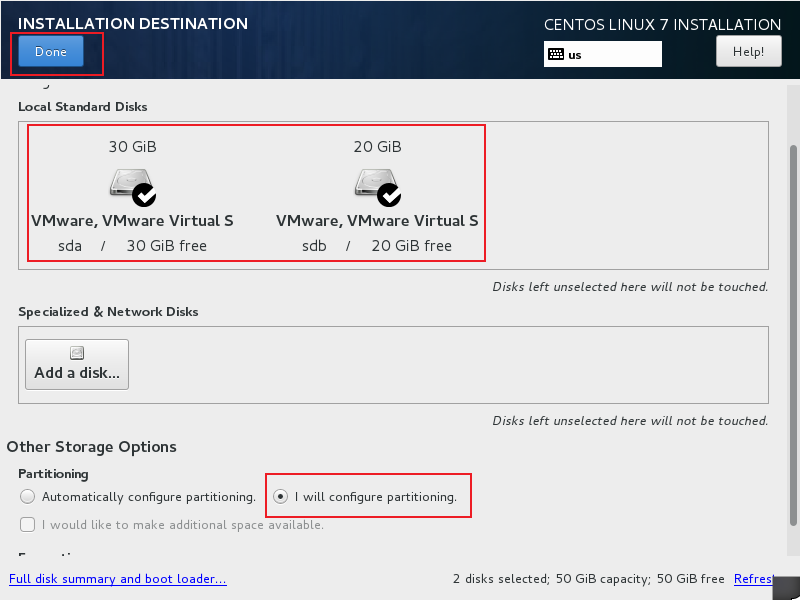Click the blue Done button

51,52
